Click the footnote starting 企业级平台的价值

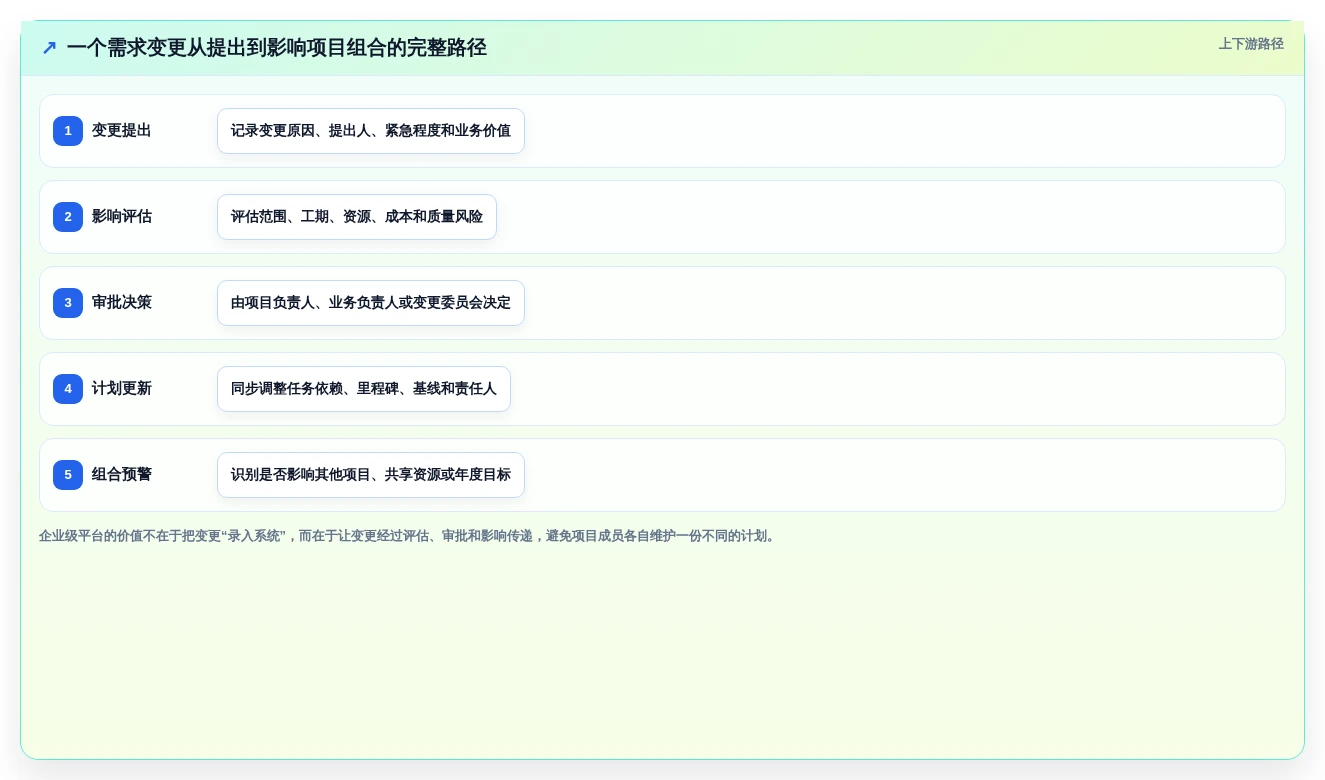pos(409,536)
